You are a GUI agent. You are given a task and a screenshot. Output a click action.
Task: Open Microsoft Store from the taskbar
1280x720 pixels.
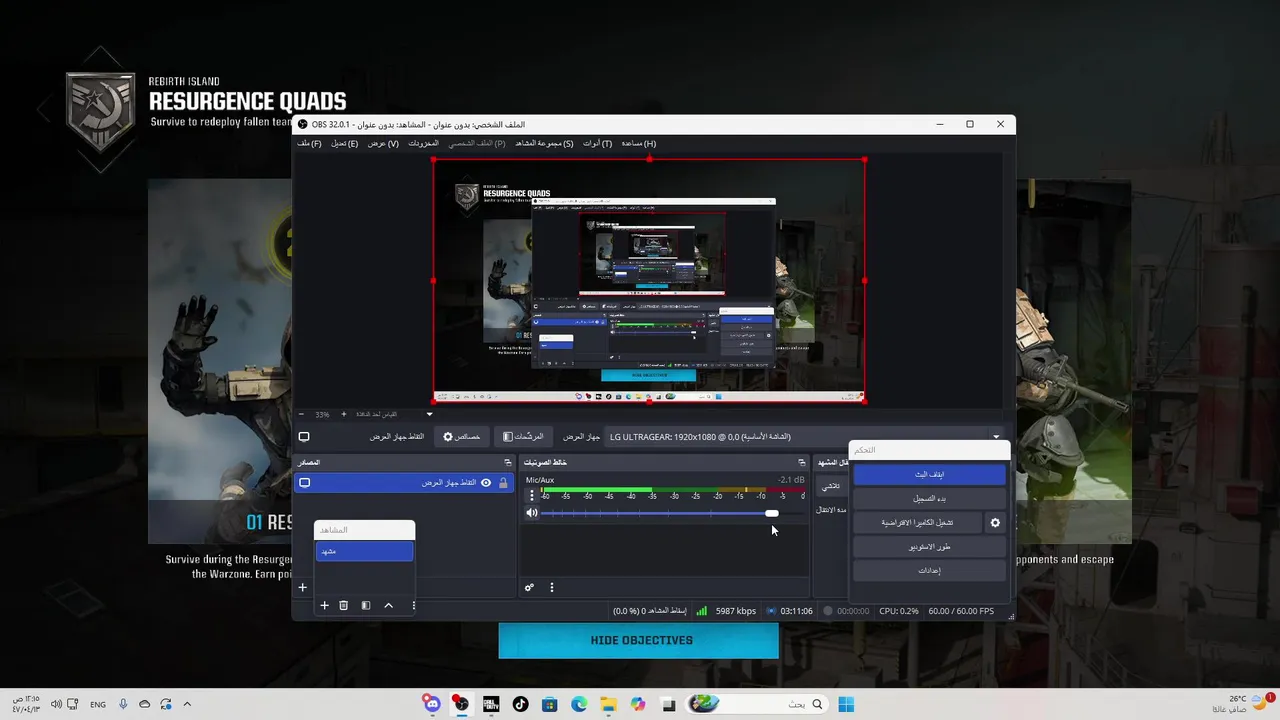550,704
